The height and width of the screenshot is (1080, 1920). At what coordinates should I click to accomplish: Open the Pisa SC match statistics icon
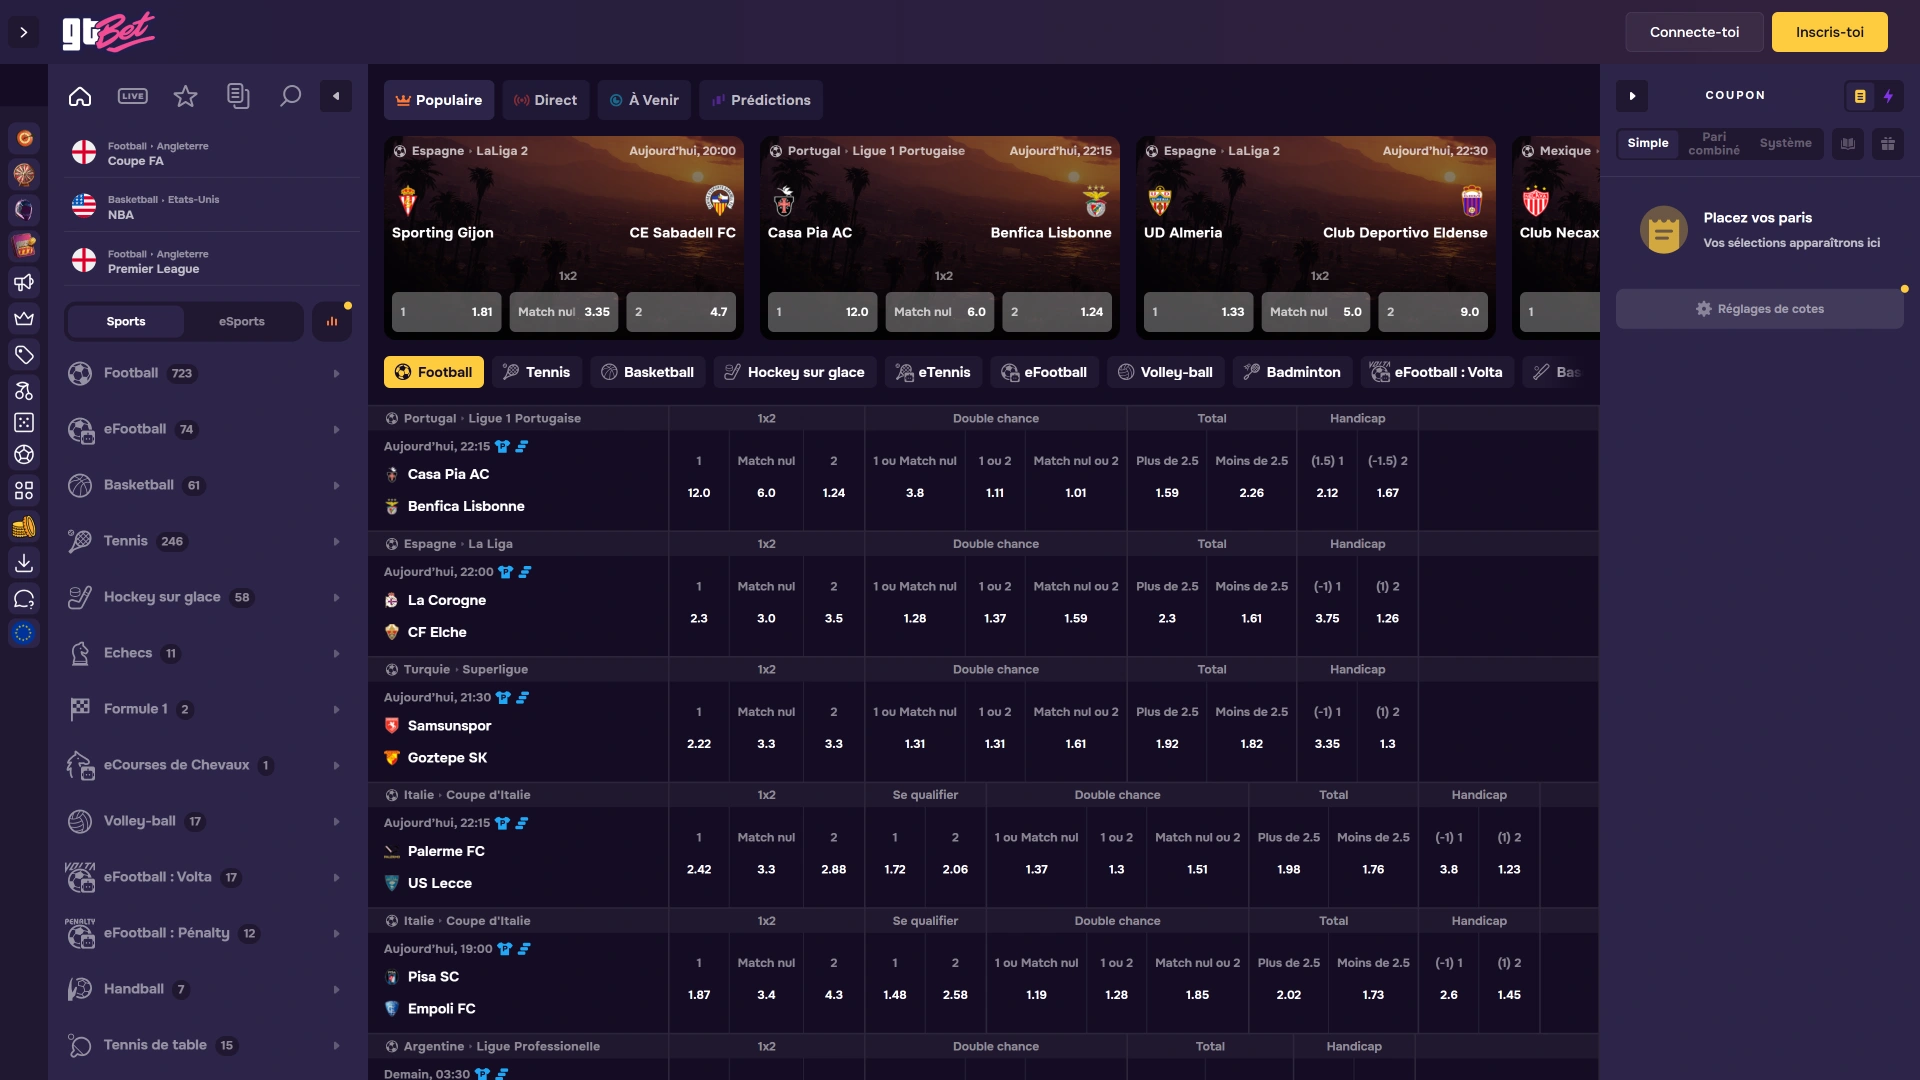pos(524,949)
